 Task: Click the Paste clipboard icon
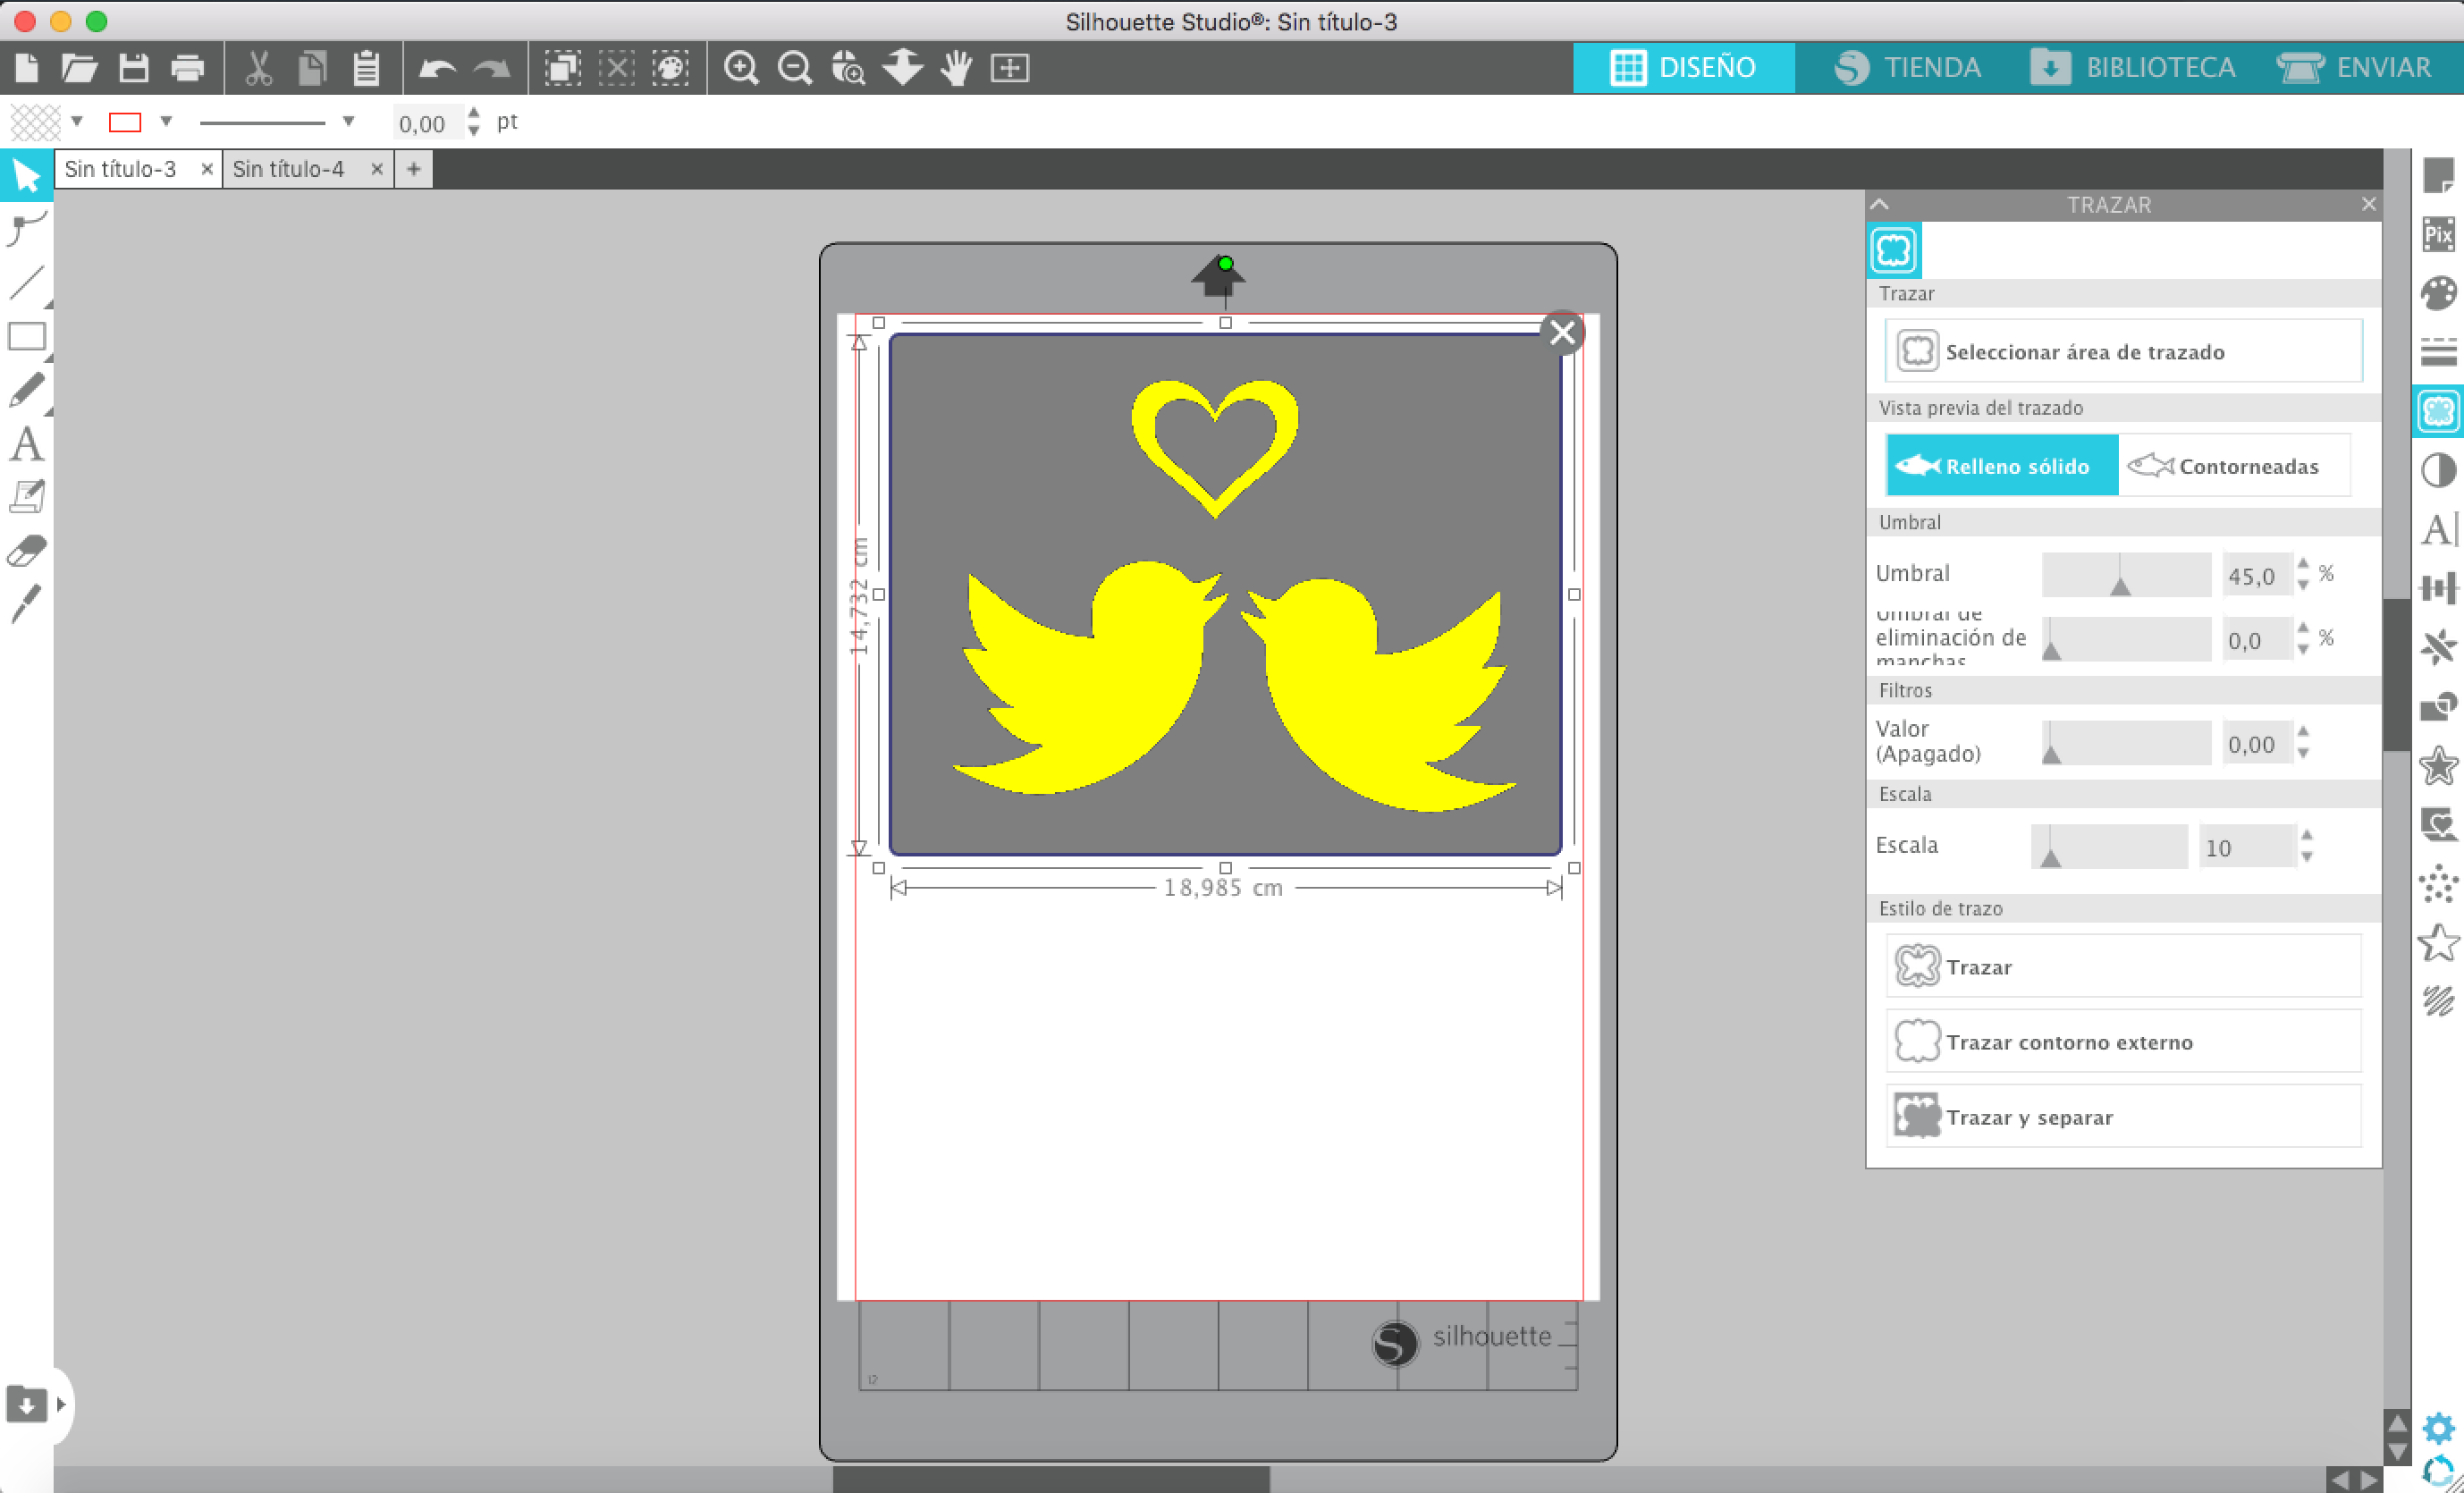pos(366,68)
